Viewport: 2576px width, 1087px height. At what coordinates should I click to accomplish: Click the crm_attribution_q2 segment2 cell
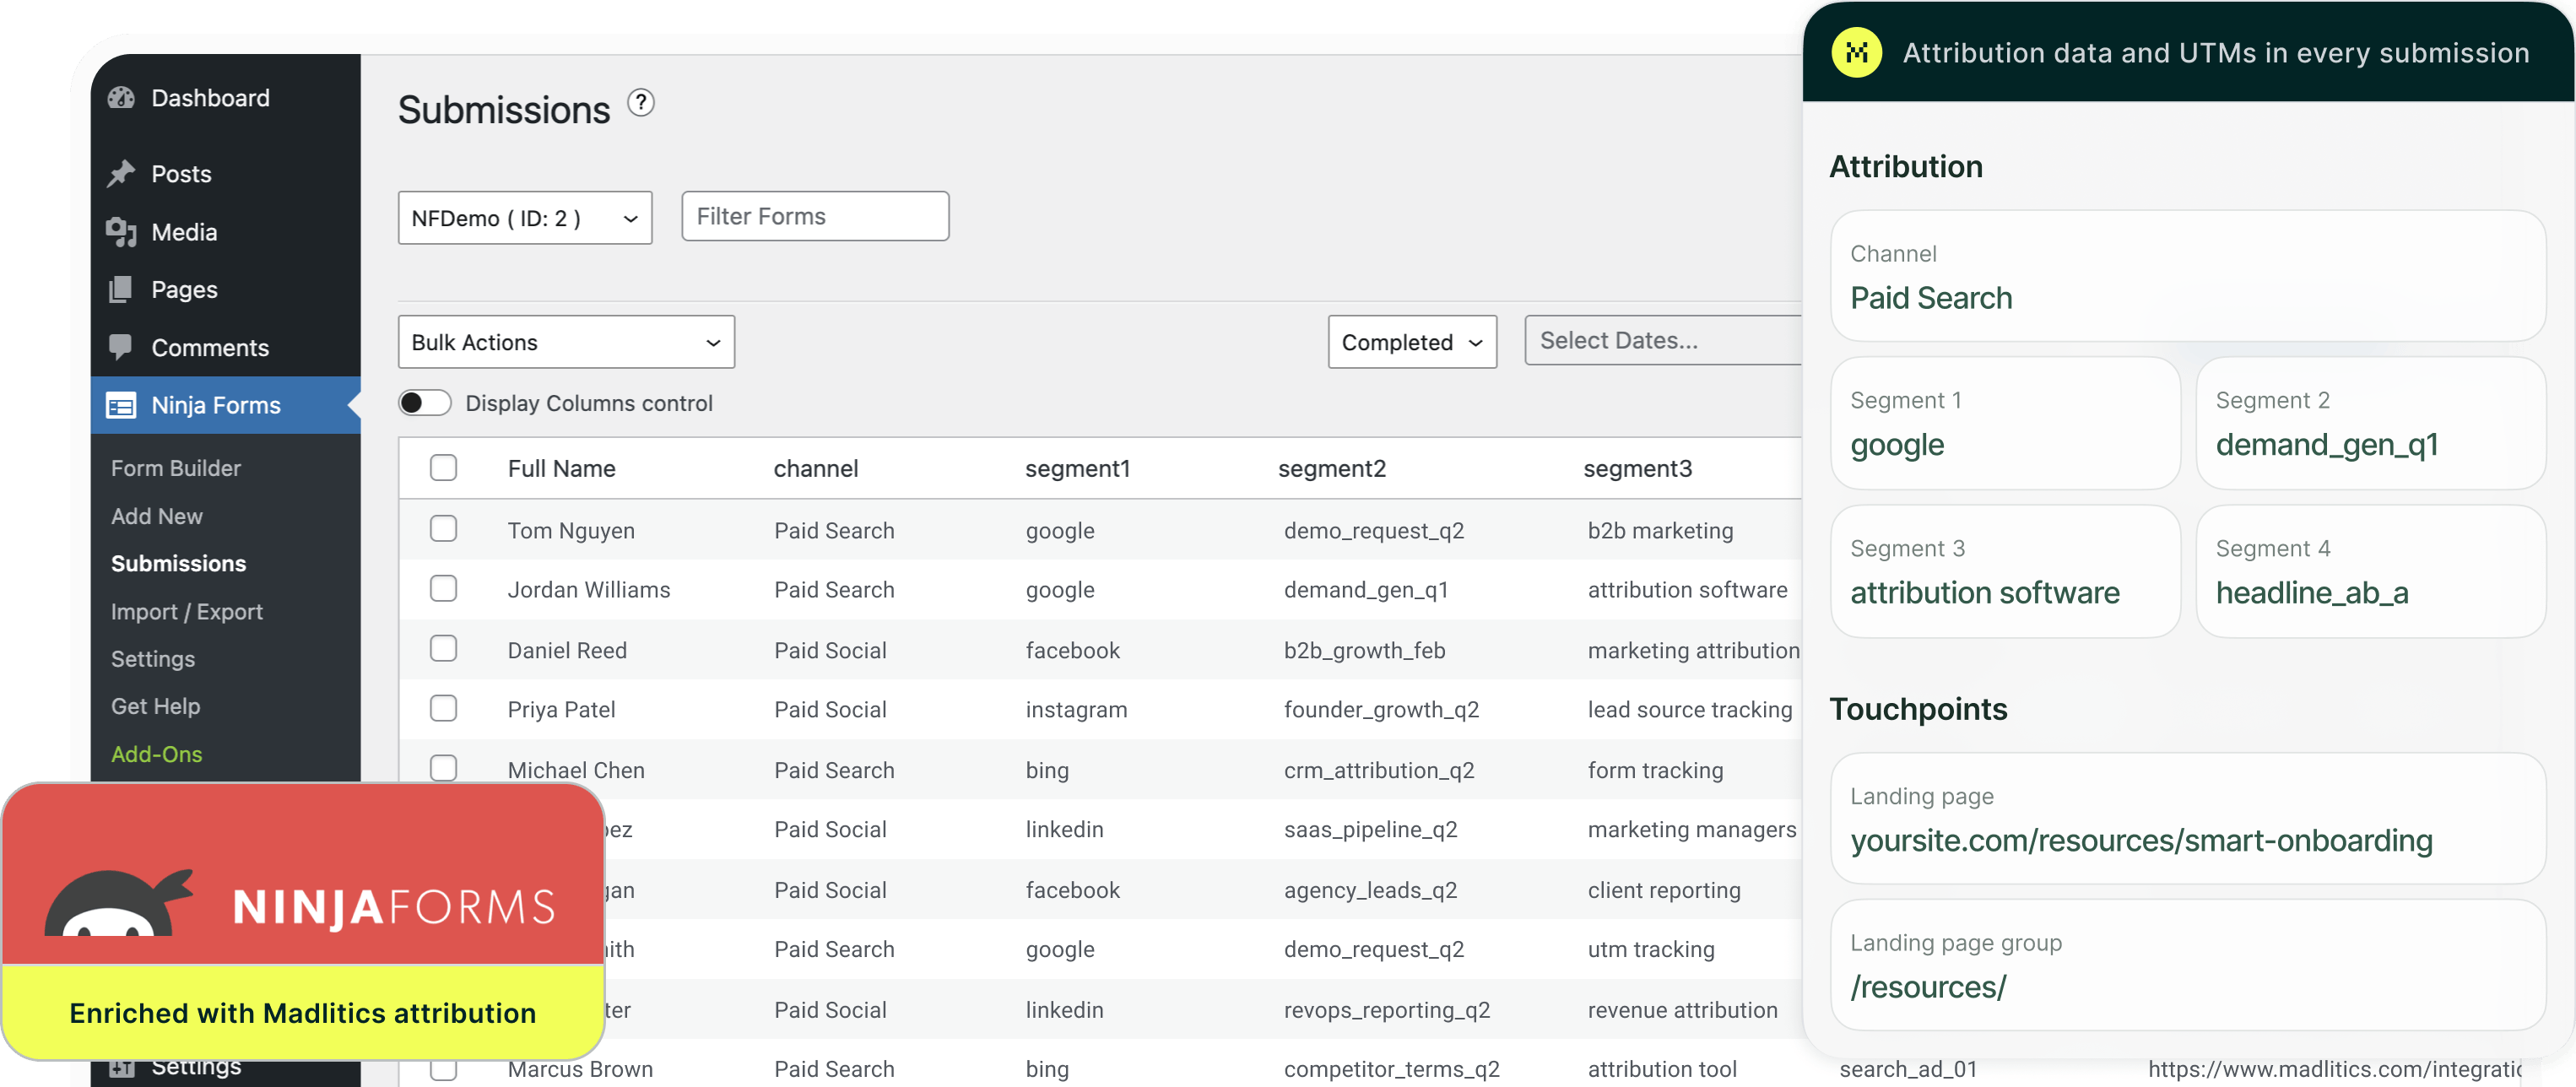(1379, 770)
